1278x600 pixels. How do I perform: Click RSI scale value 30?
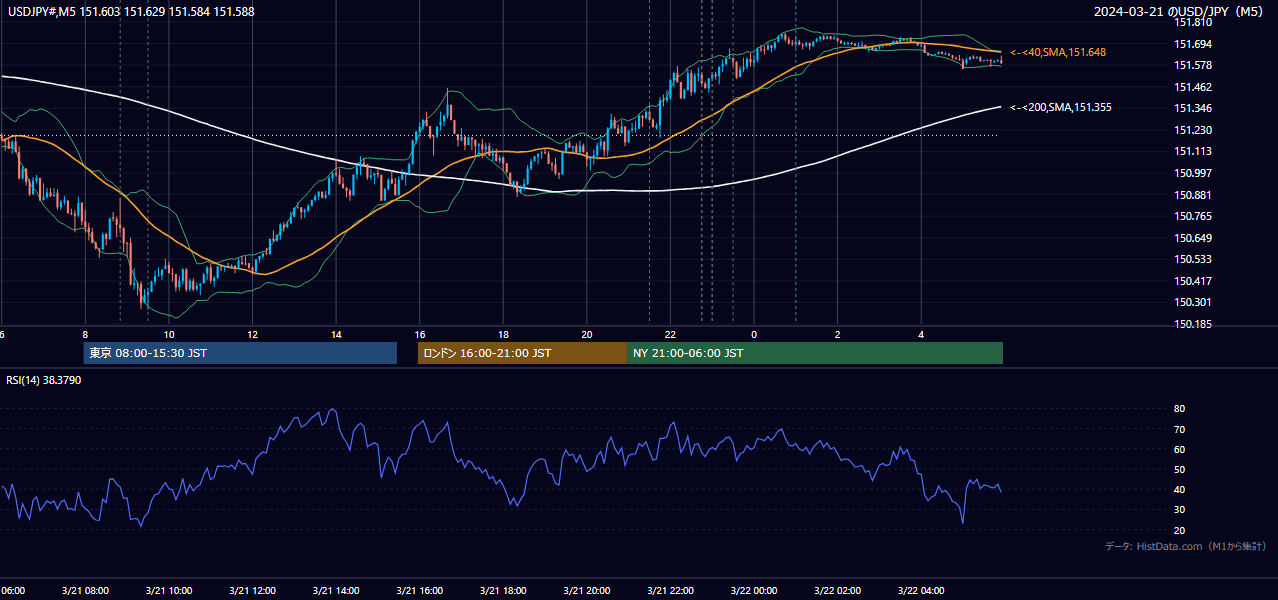click(1179, 510)
